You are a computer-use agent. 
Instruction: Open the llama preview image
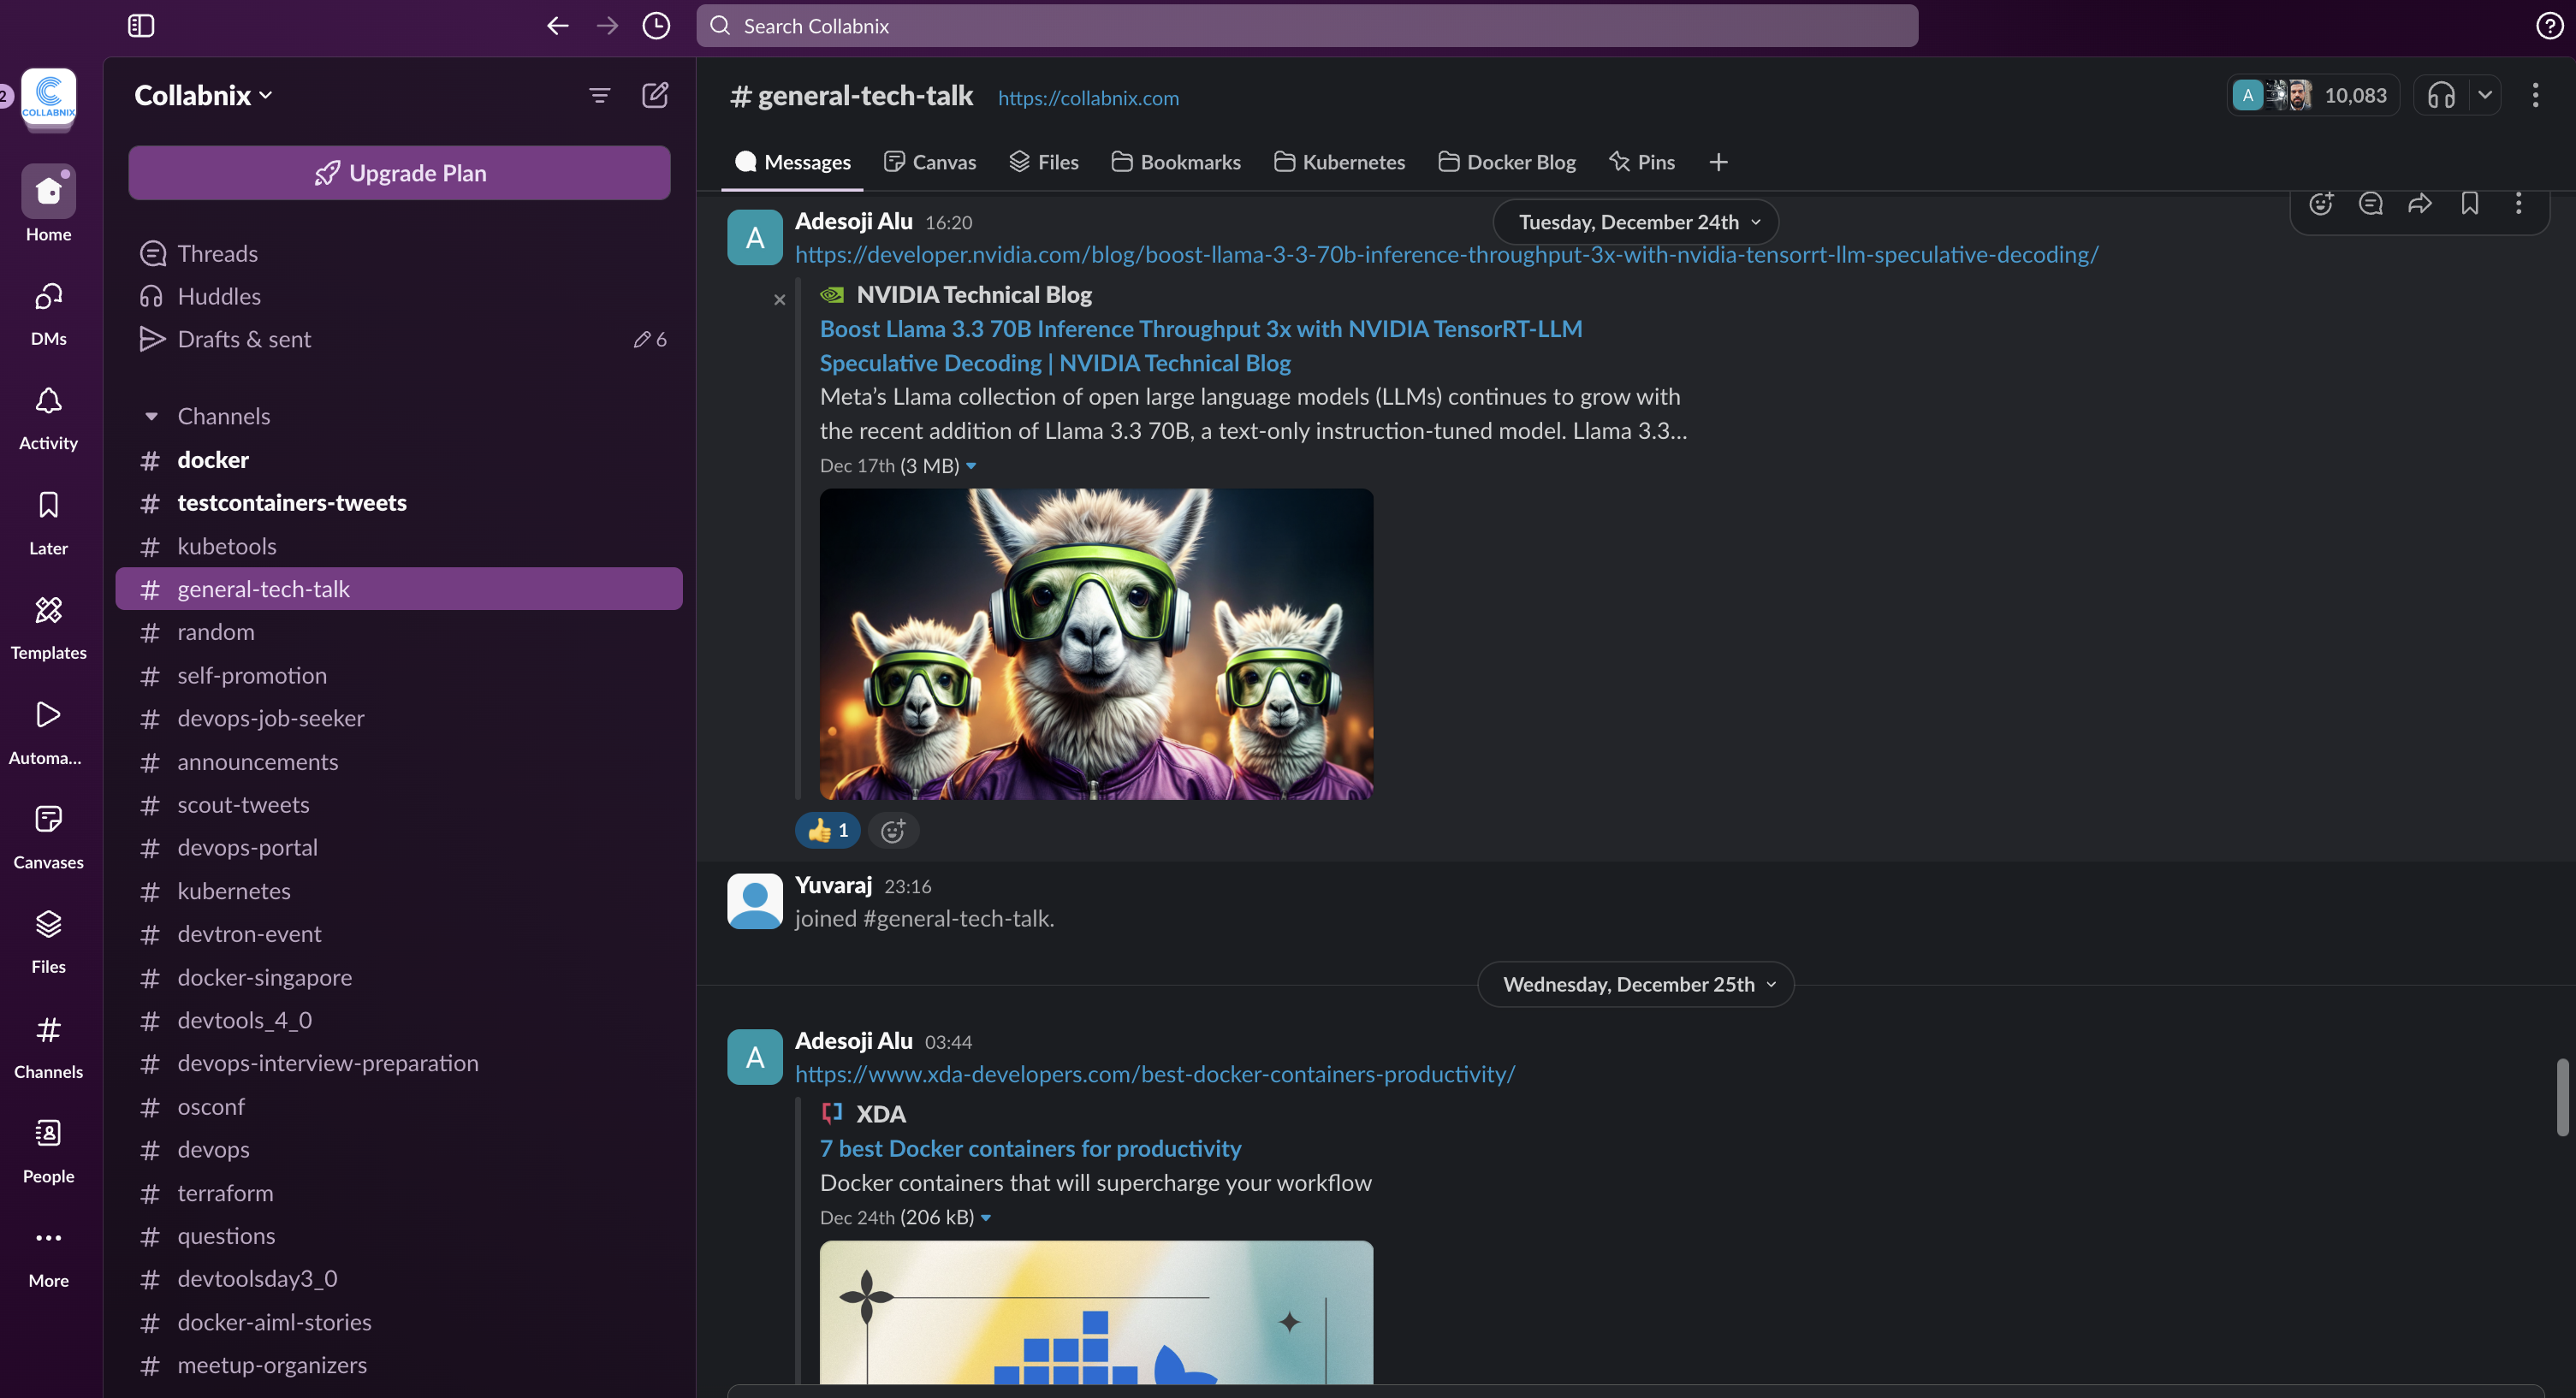(1096, 644)
